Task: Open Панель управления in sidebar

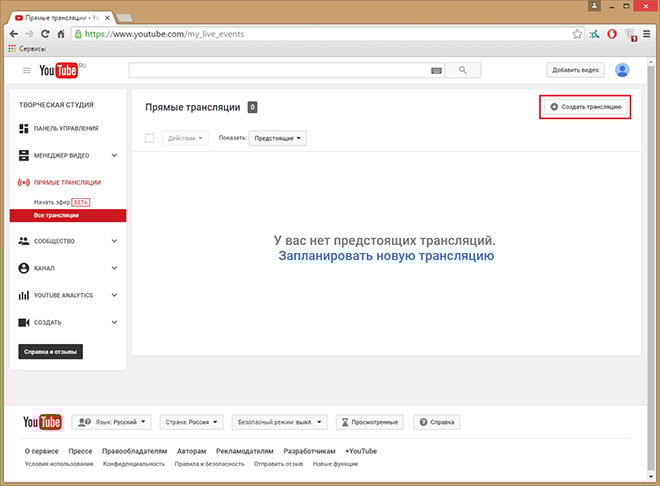Action: tap(64, 128)
